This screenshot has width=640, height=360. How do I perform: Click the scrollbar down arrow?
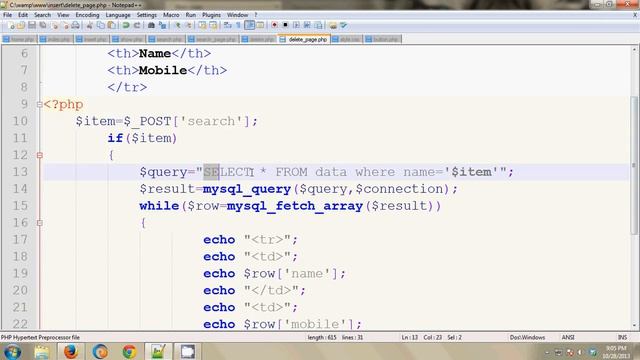(x=634, y=326)
